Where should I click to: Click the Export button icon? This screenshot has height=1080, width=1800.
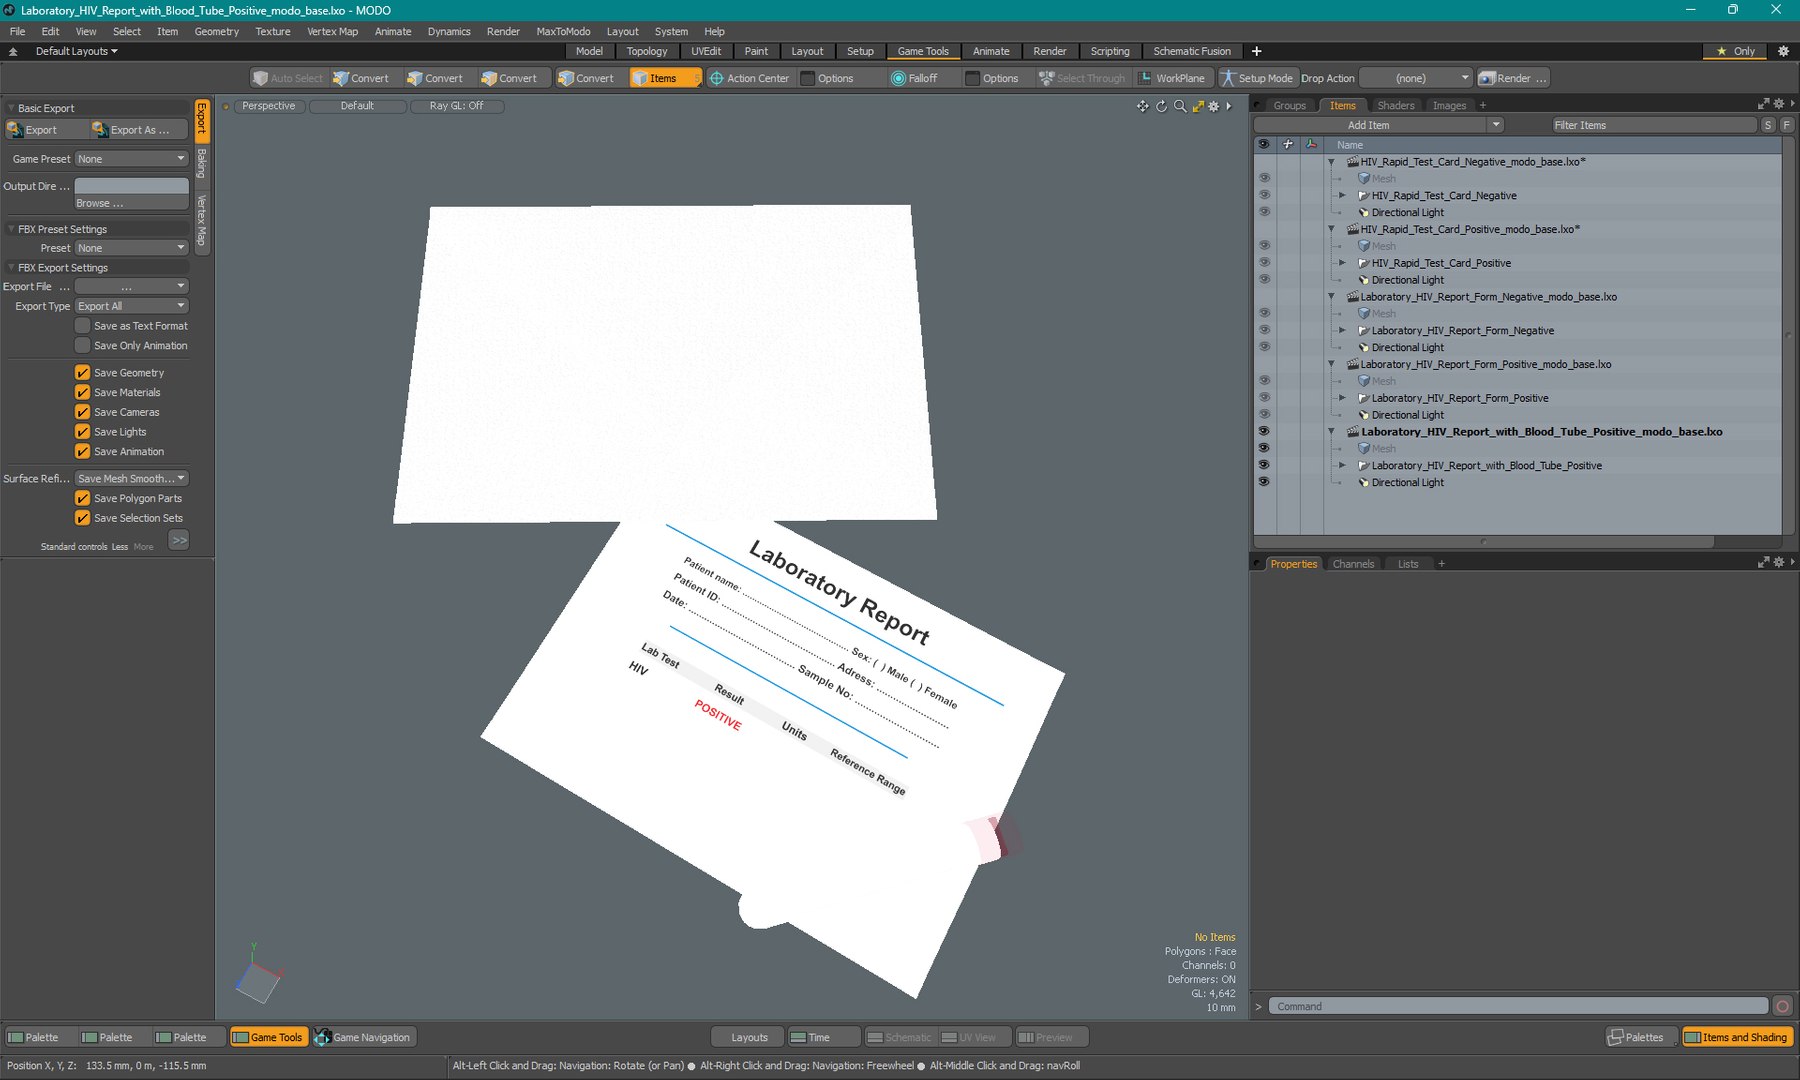(x=15, y=130)
